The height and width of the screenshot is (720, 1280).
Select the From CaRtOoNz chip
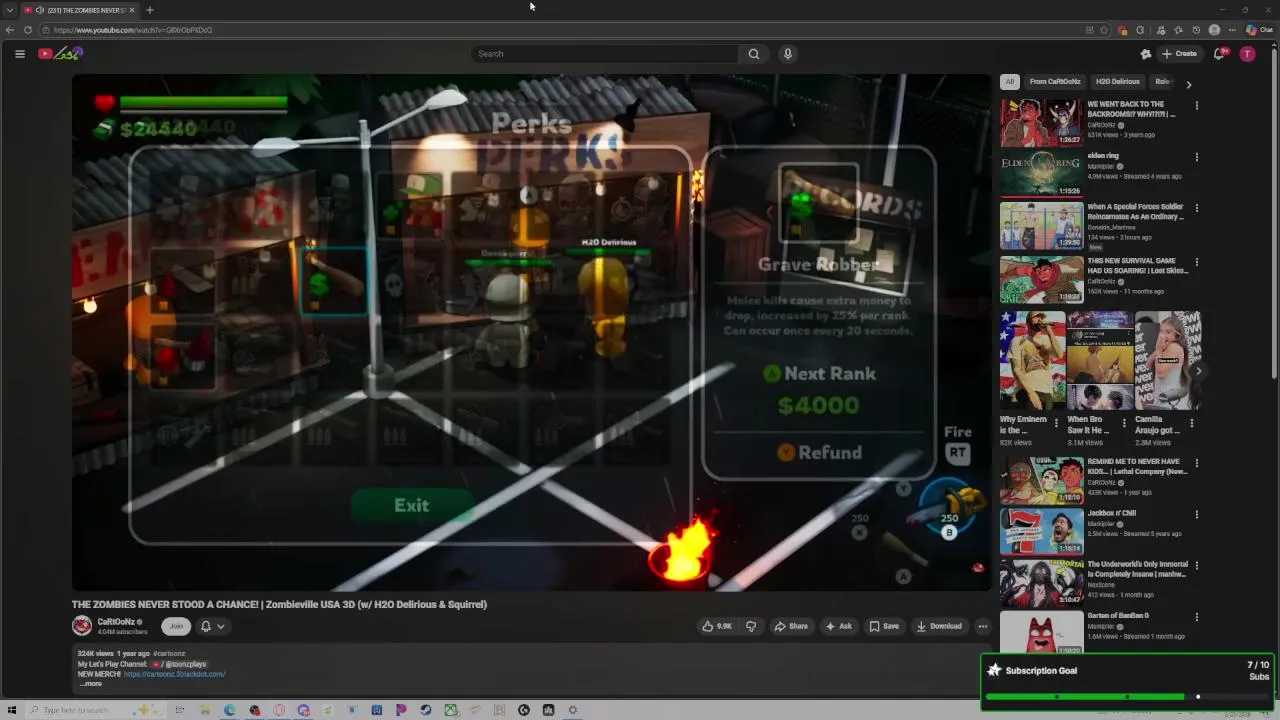point(1055,82)
